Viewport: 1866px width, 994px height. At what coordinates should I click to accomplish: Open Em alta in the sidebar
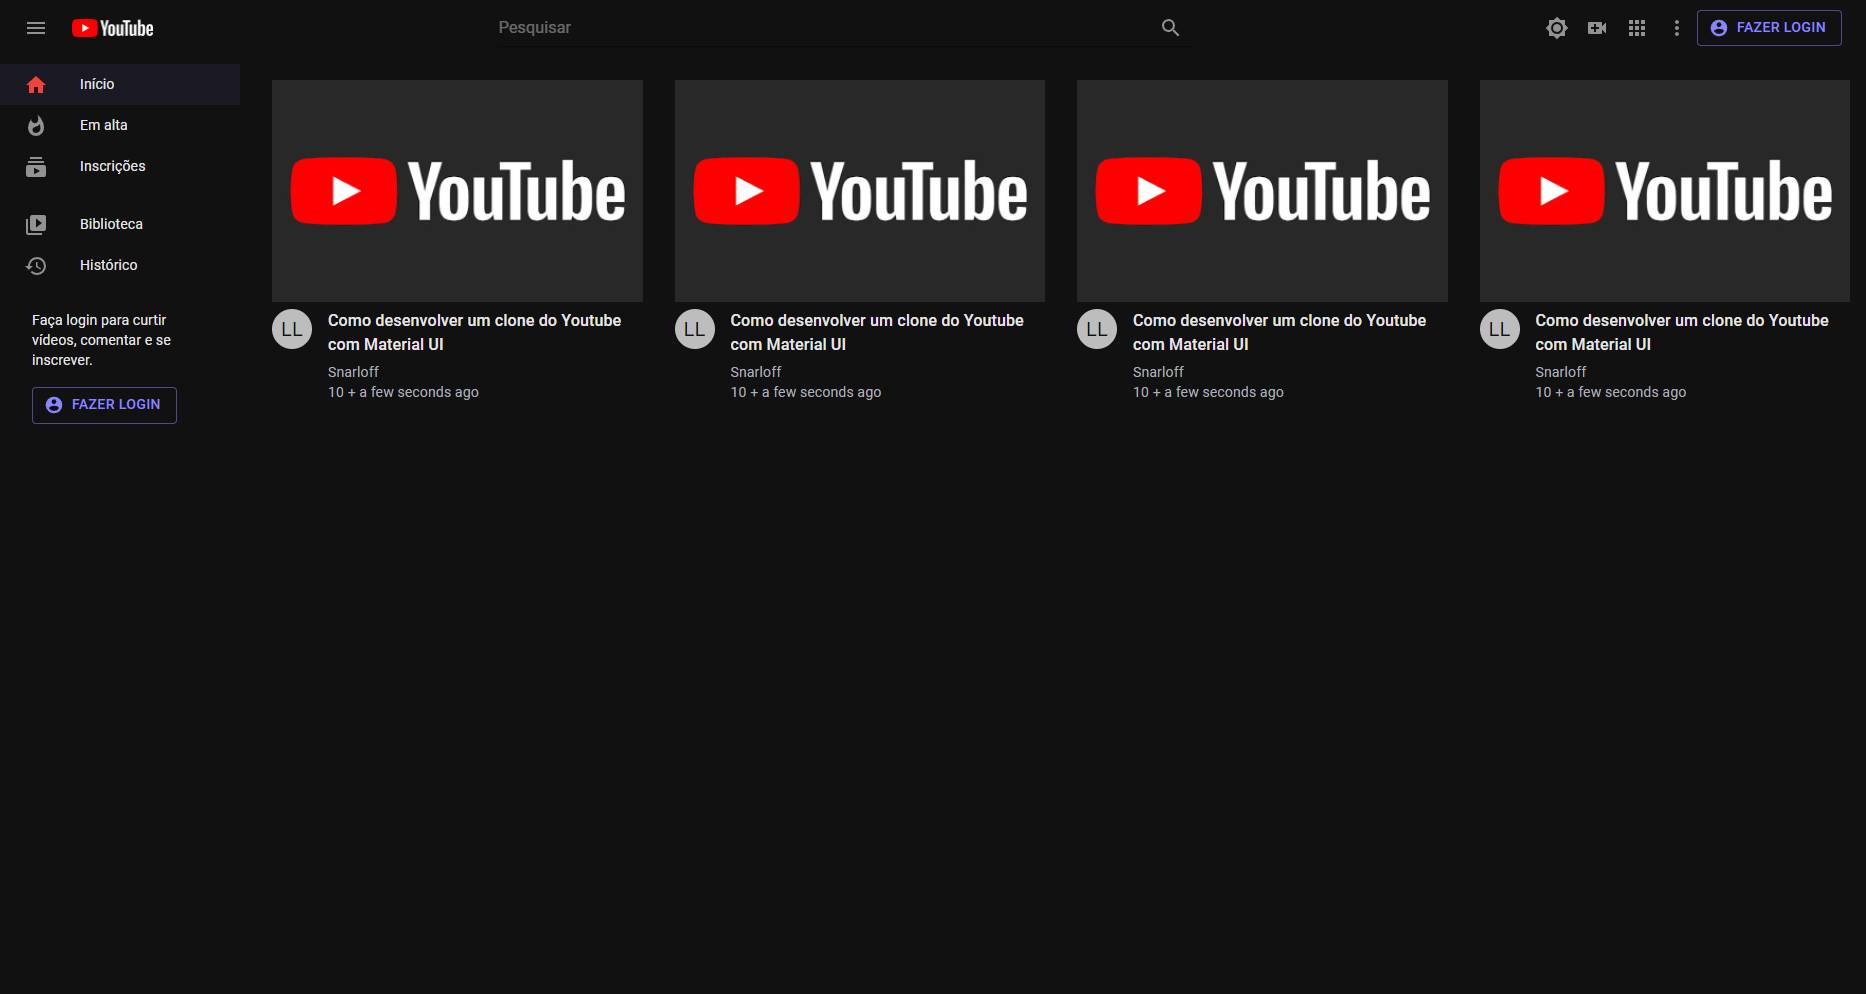[x=120, y=125]
